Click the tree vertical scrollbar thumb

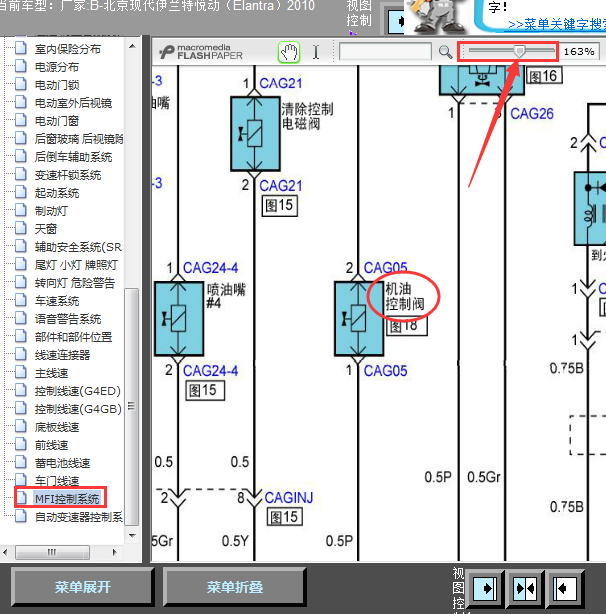click(132, 406)
